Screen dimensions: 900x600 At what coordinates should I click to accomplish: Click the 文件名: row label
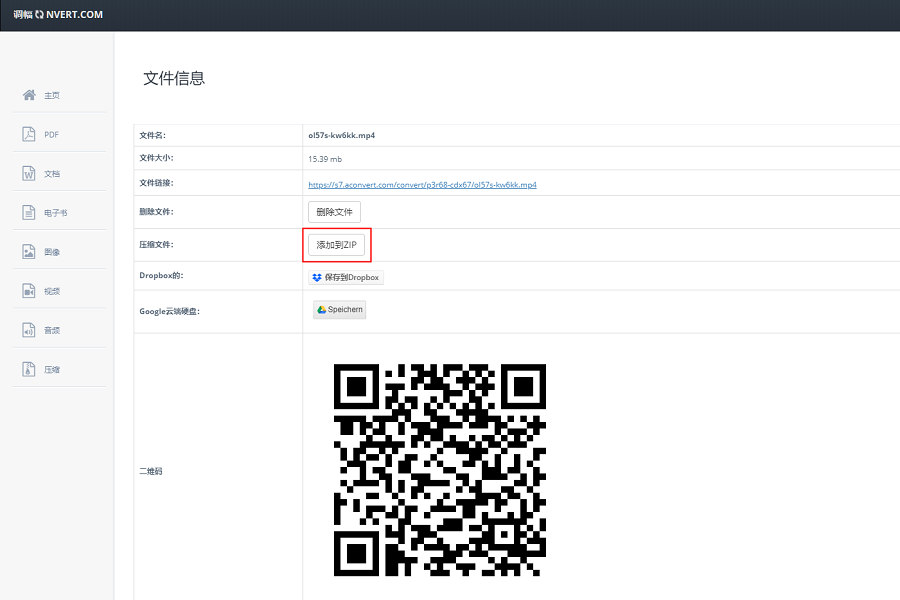tap(153, 136)
